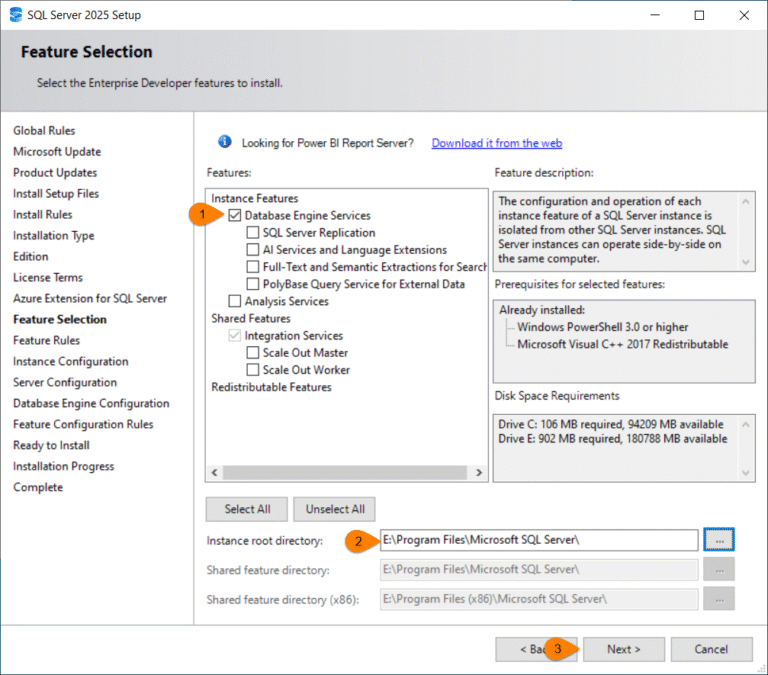Viewport: 768px width, 675px height.
Task: Select the Feature Rules step
Action: 47,340
